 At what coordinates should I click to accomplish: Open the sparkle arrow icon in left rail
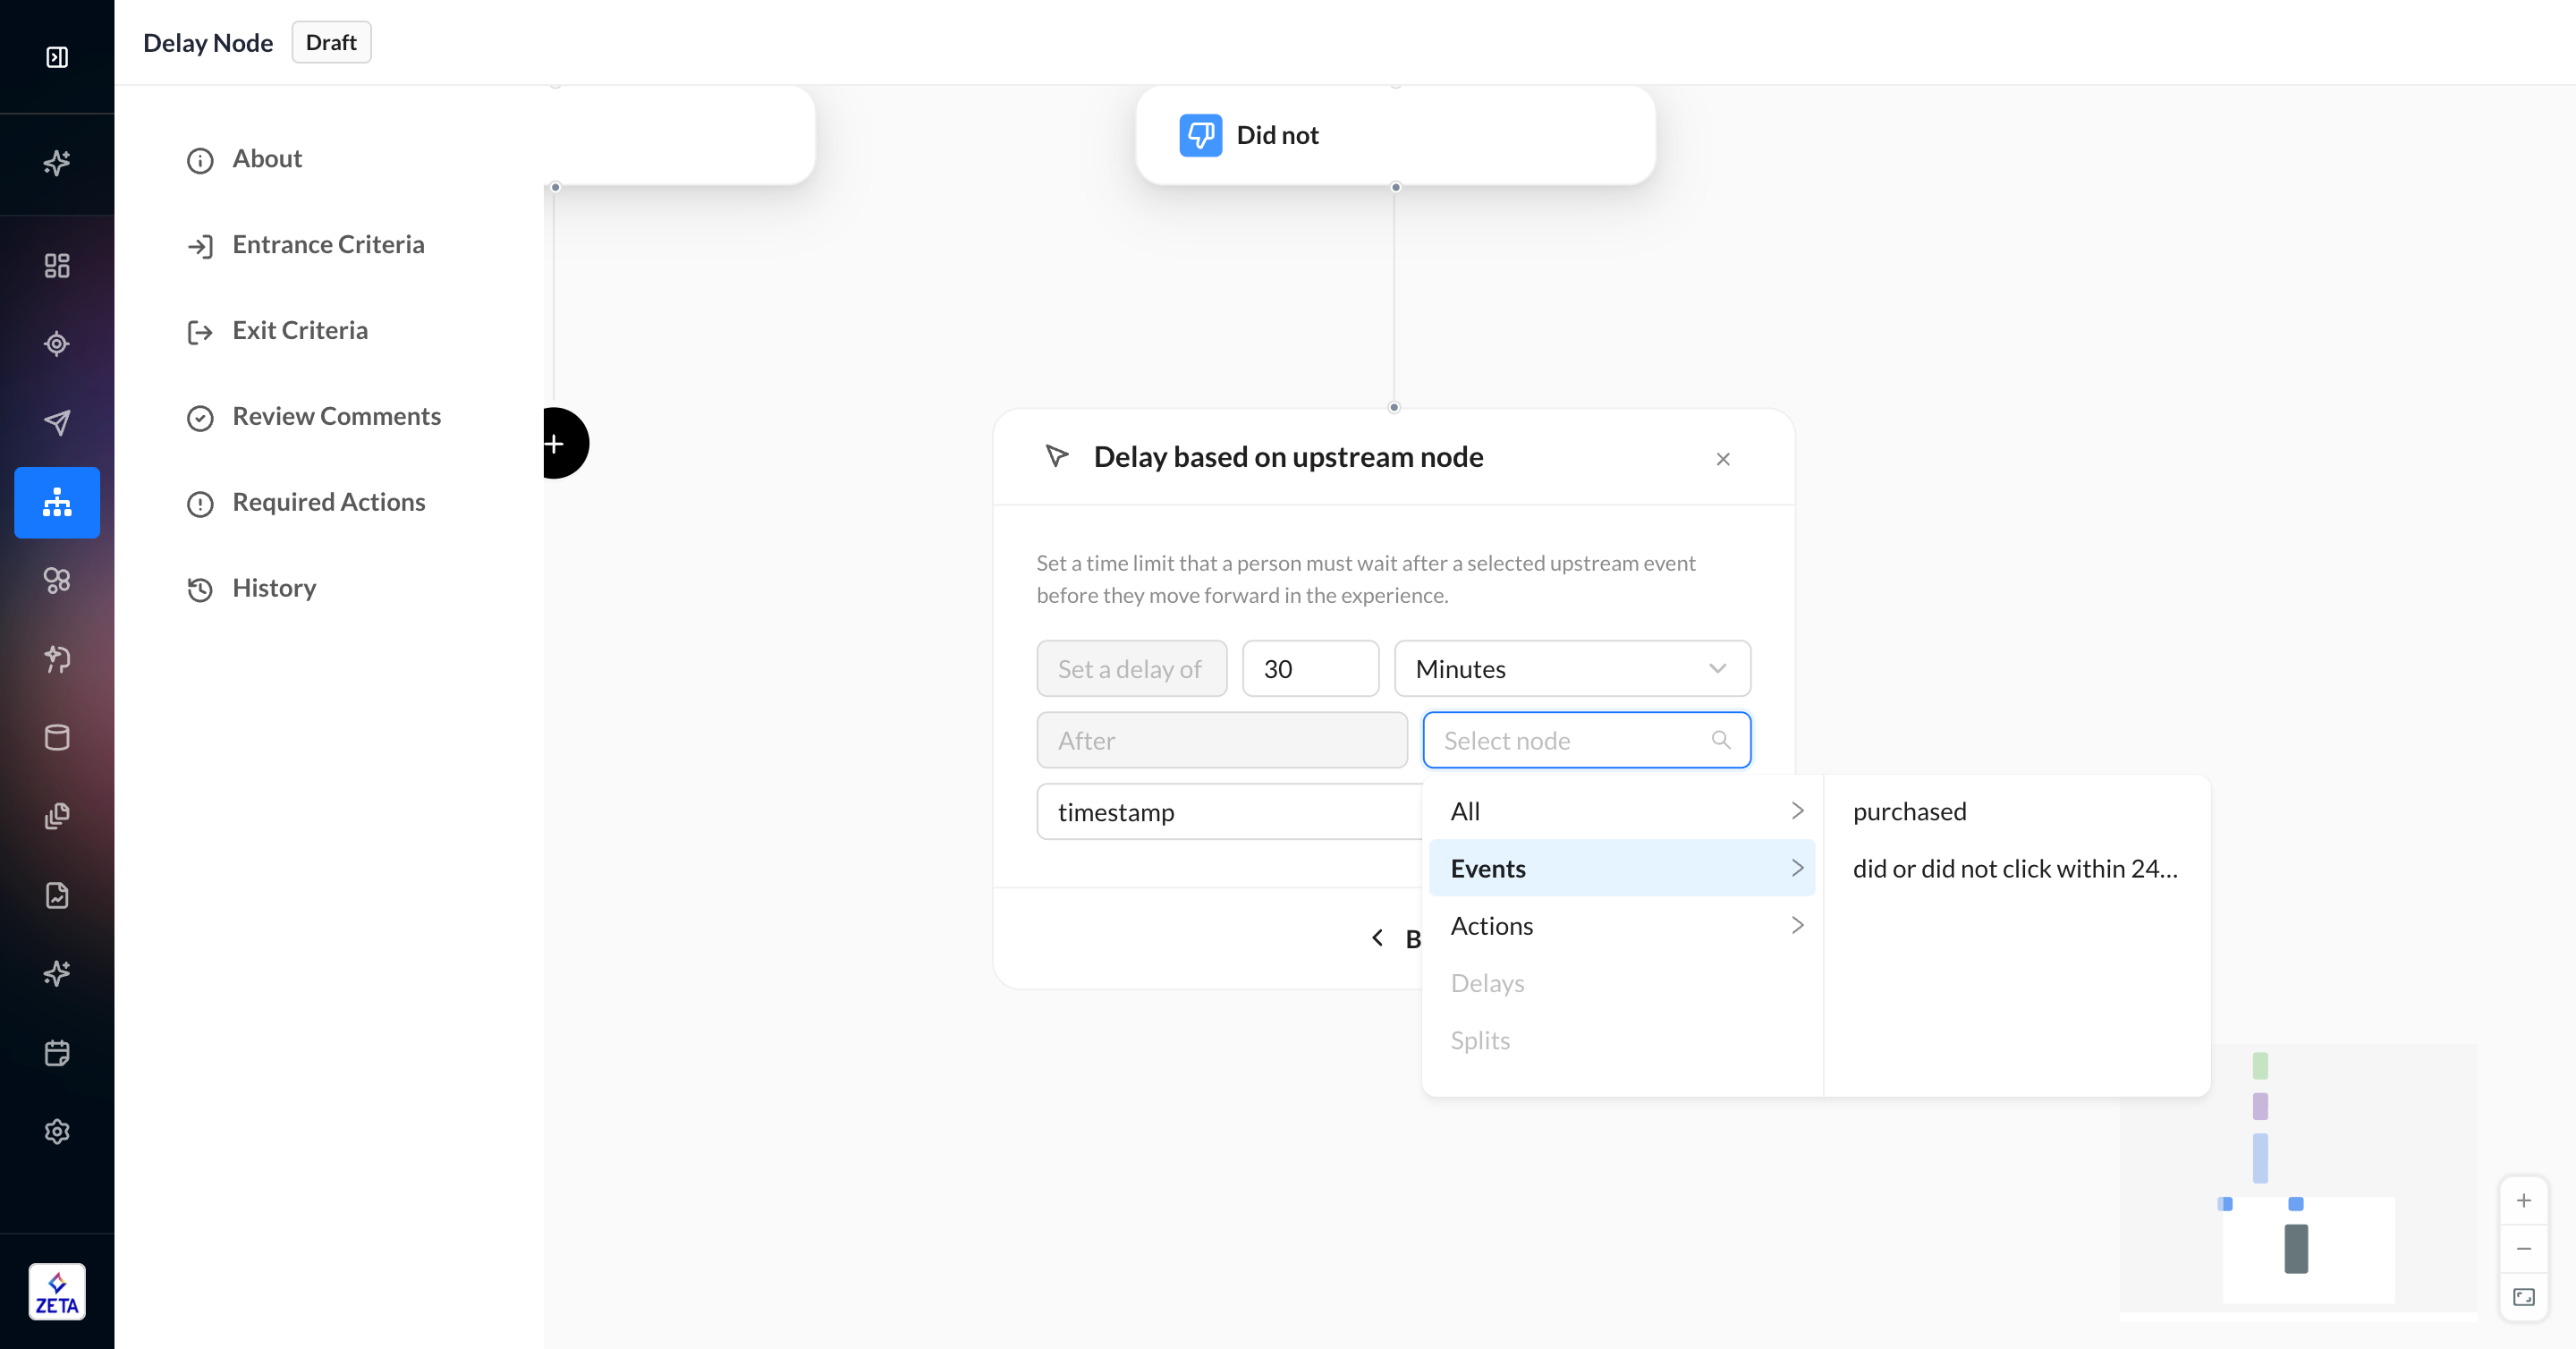pos(57,659)
